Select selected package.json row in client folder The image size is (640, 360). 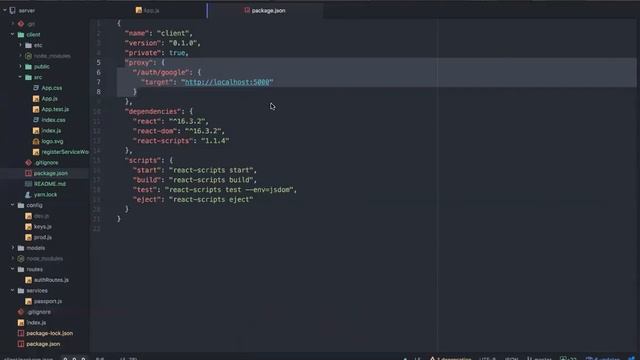click(44, 173)
